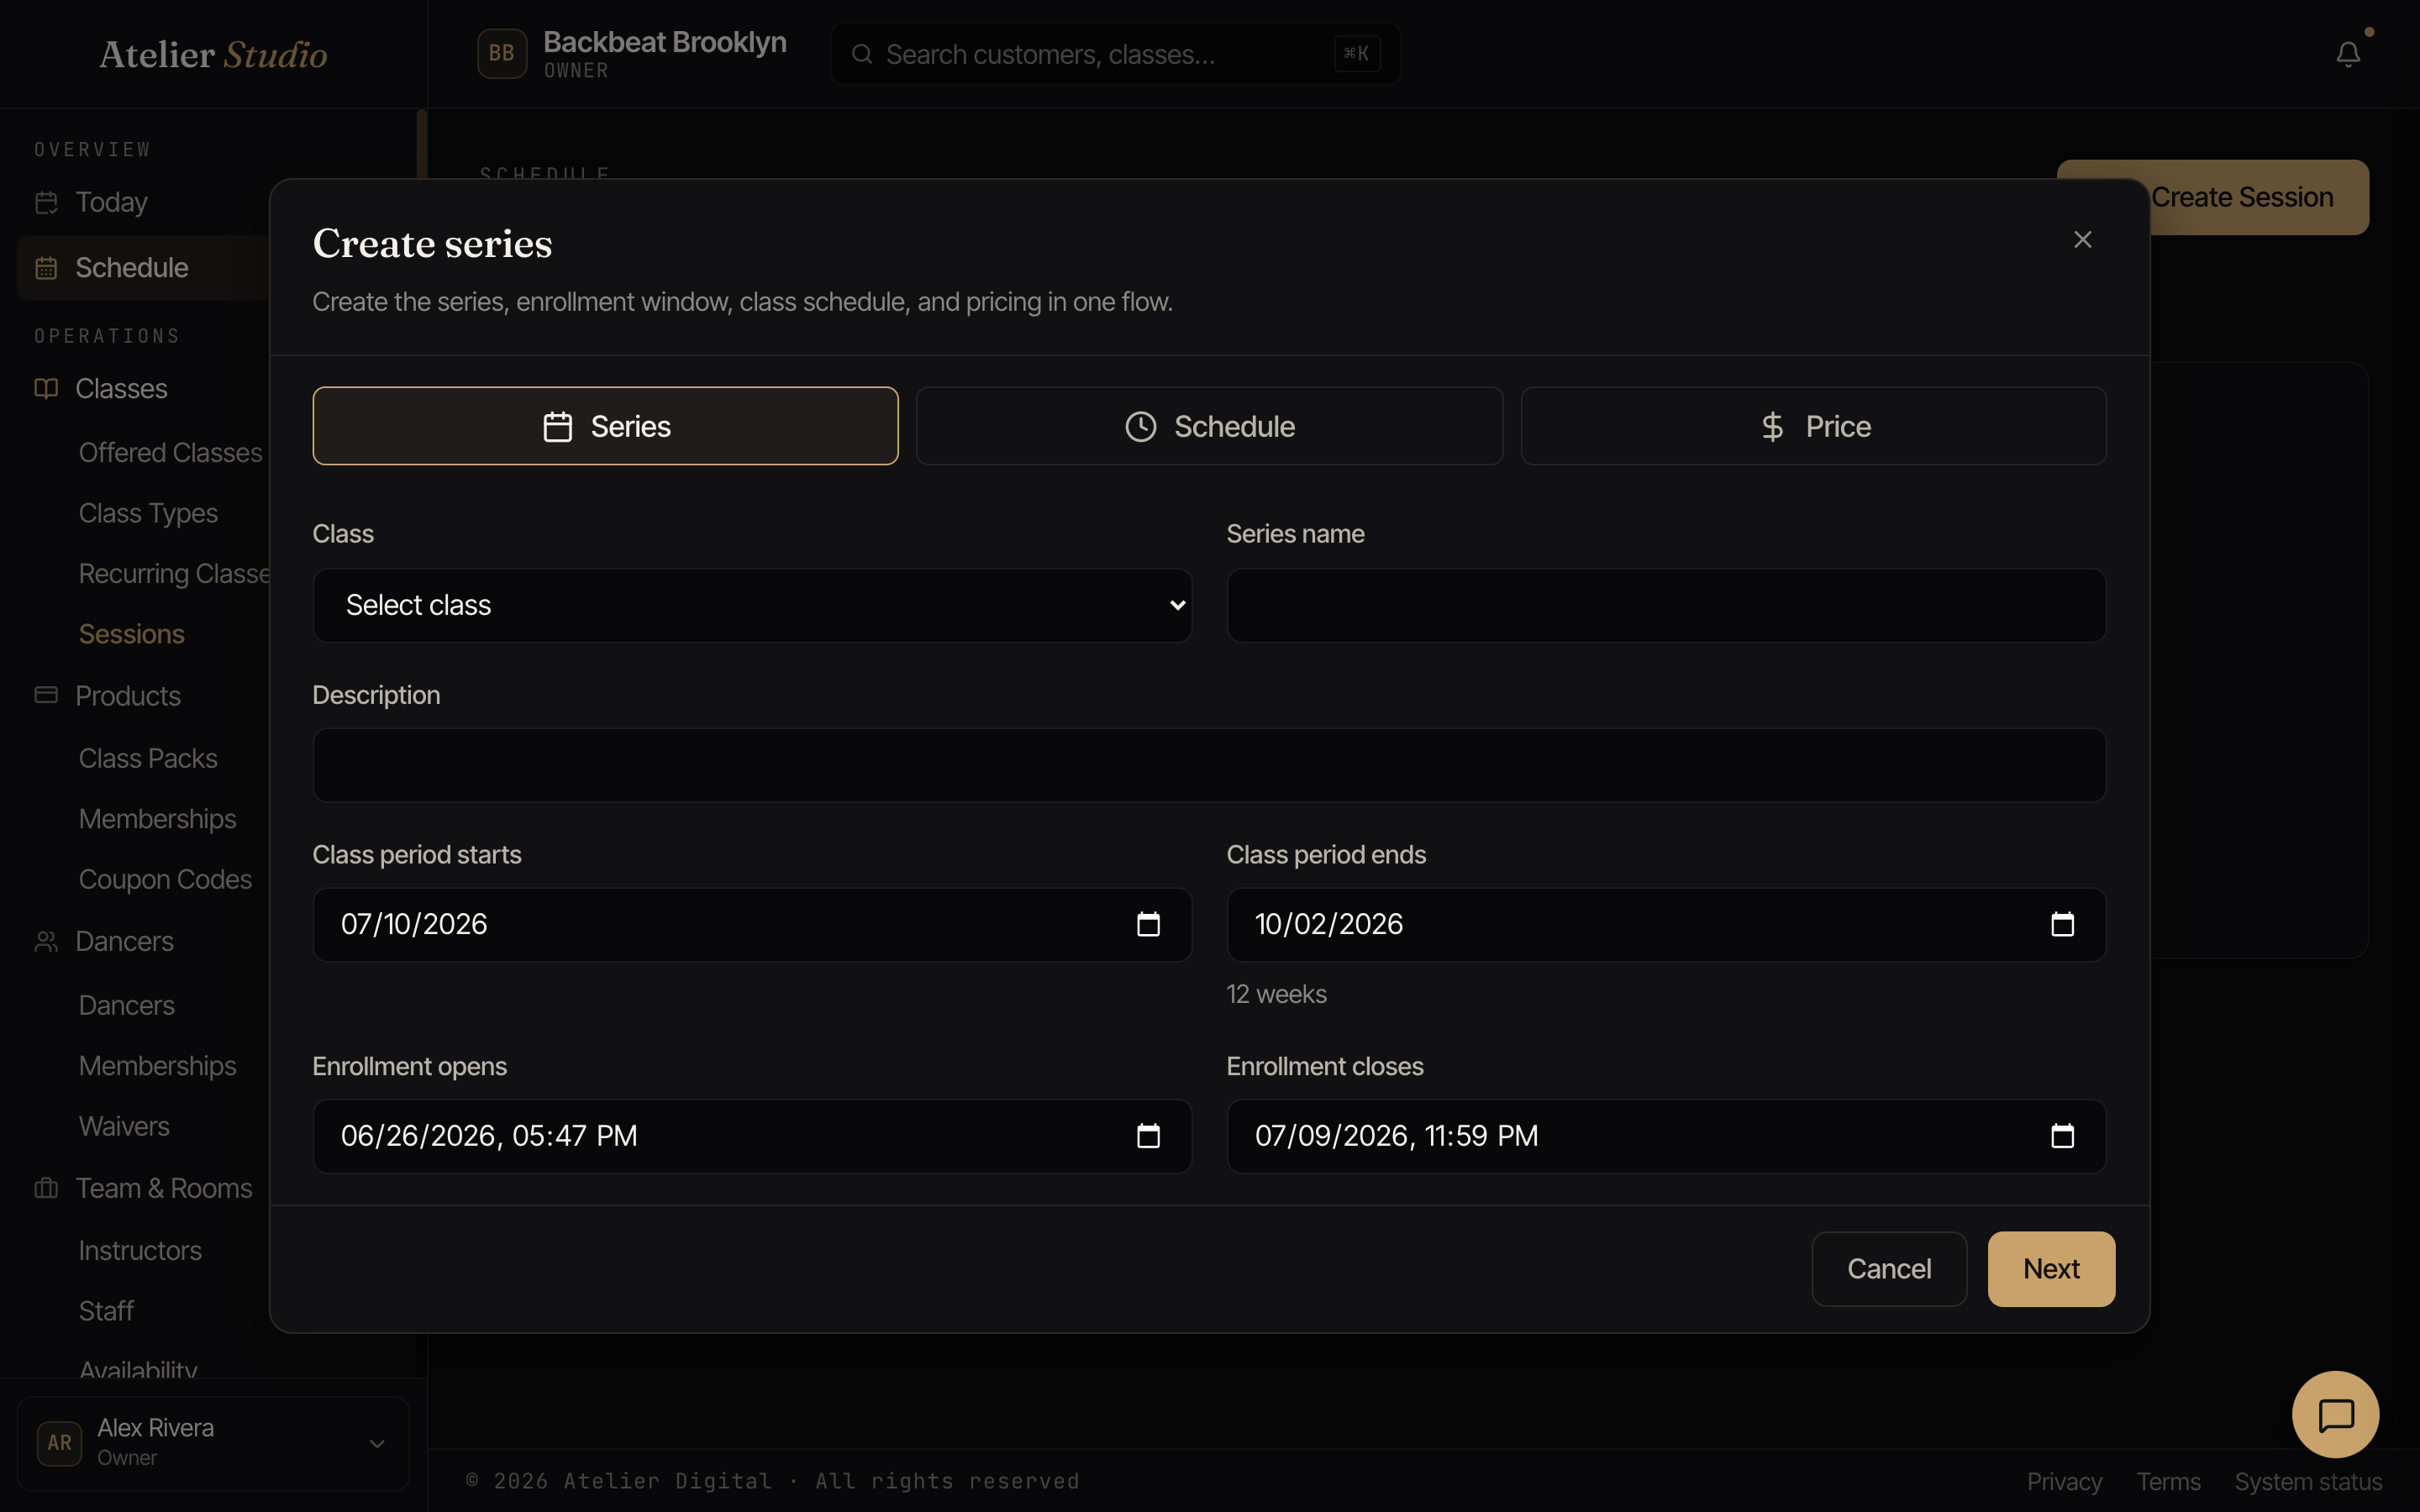This screenshot has width=2420, height=1512.
Task: Go to Instructors
Action: (140, 1251)
